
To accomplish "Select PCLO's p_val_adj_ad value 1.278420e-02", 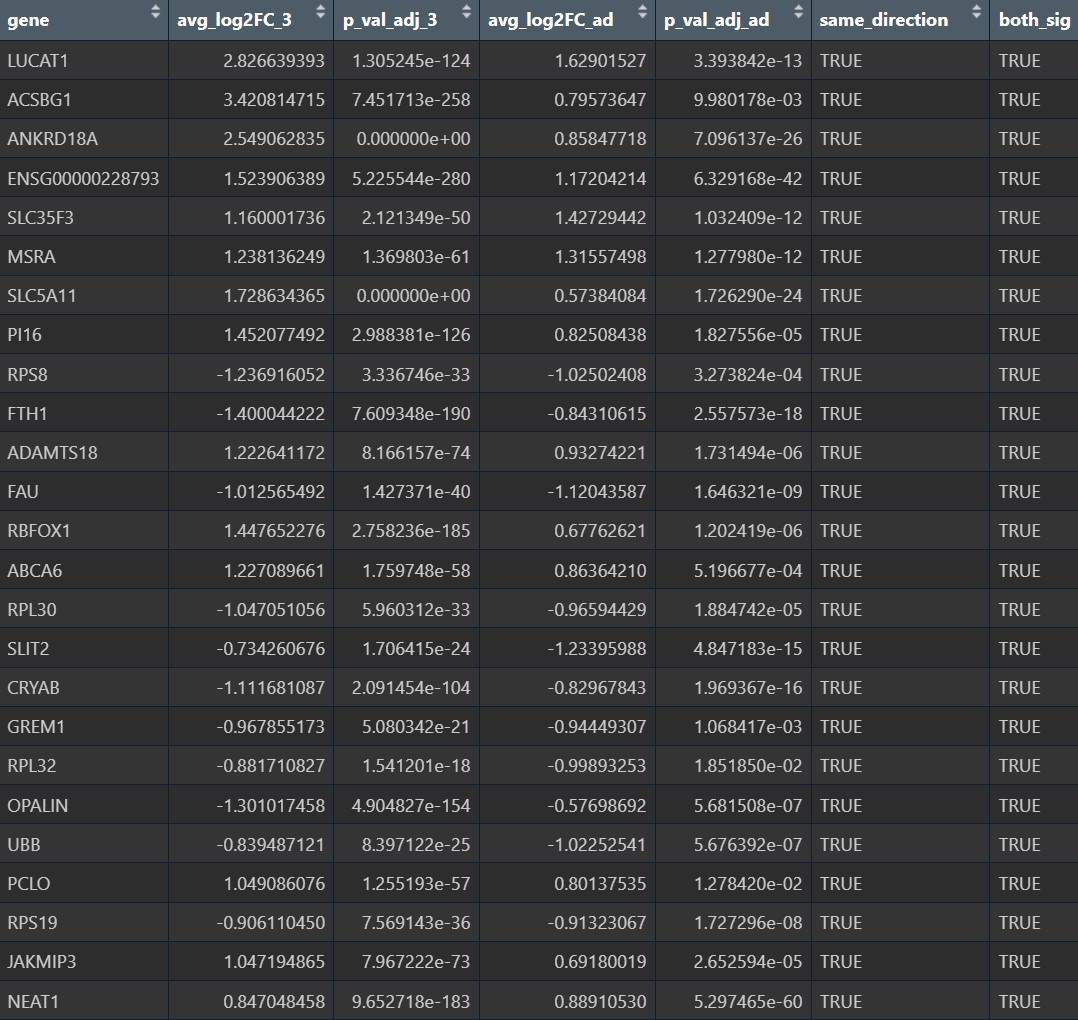I will pyautogui.click(x=748, y=884).
